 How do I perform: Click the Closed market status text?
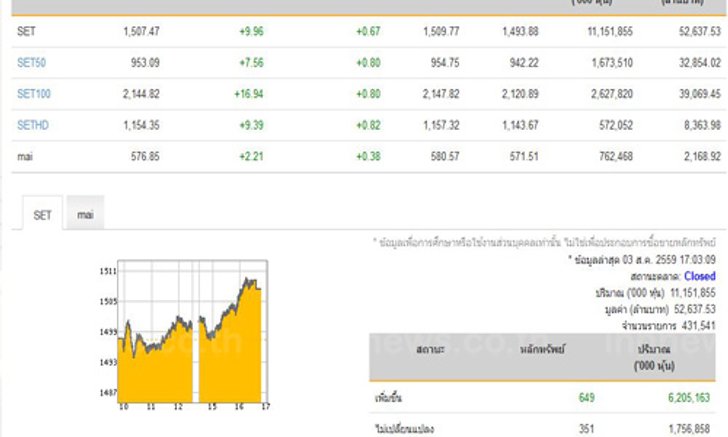(699, 276)
